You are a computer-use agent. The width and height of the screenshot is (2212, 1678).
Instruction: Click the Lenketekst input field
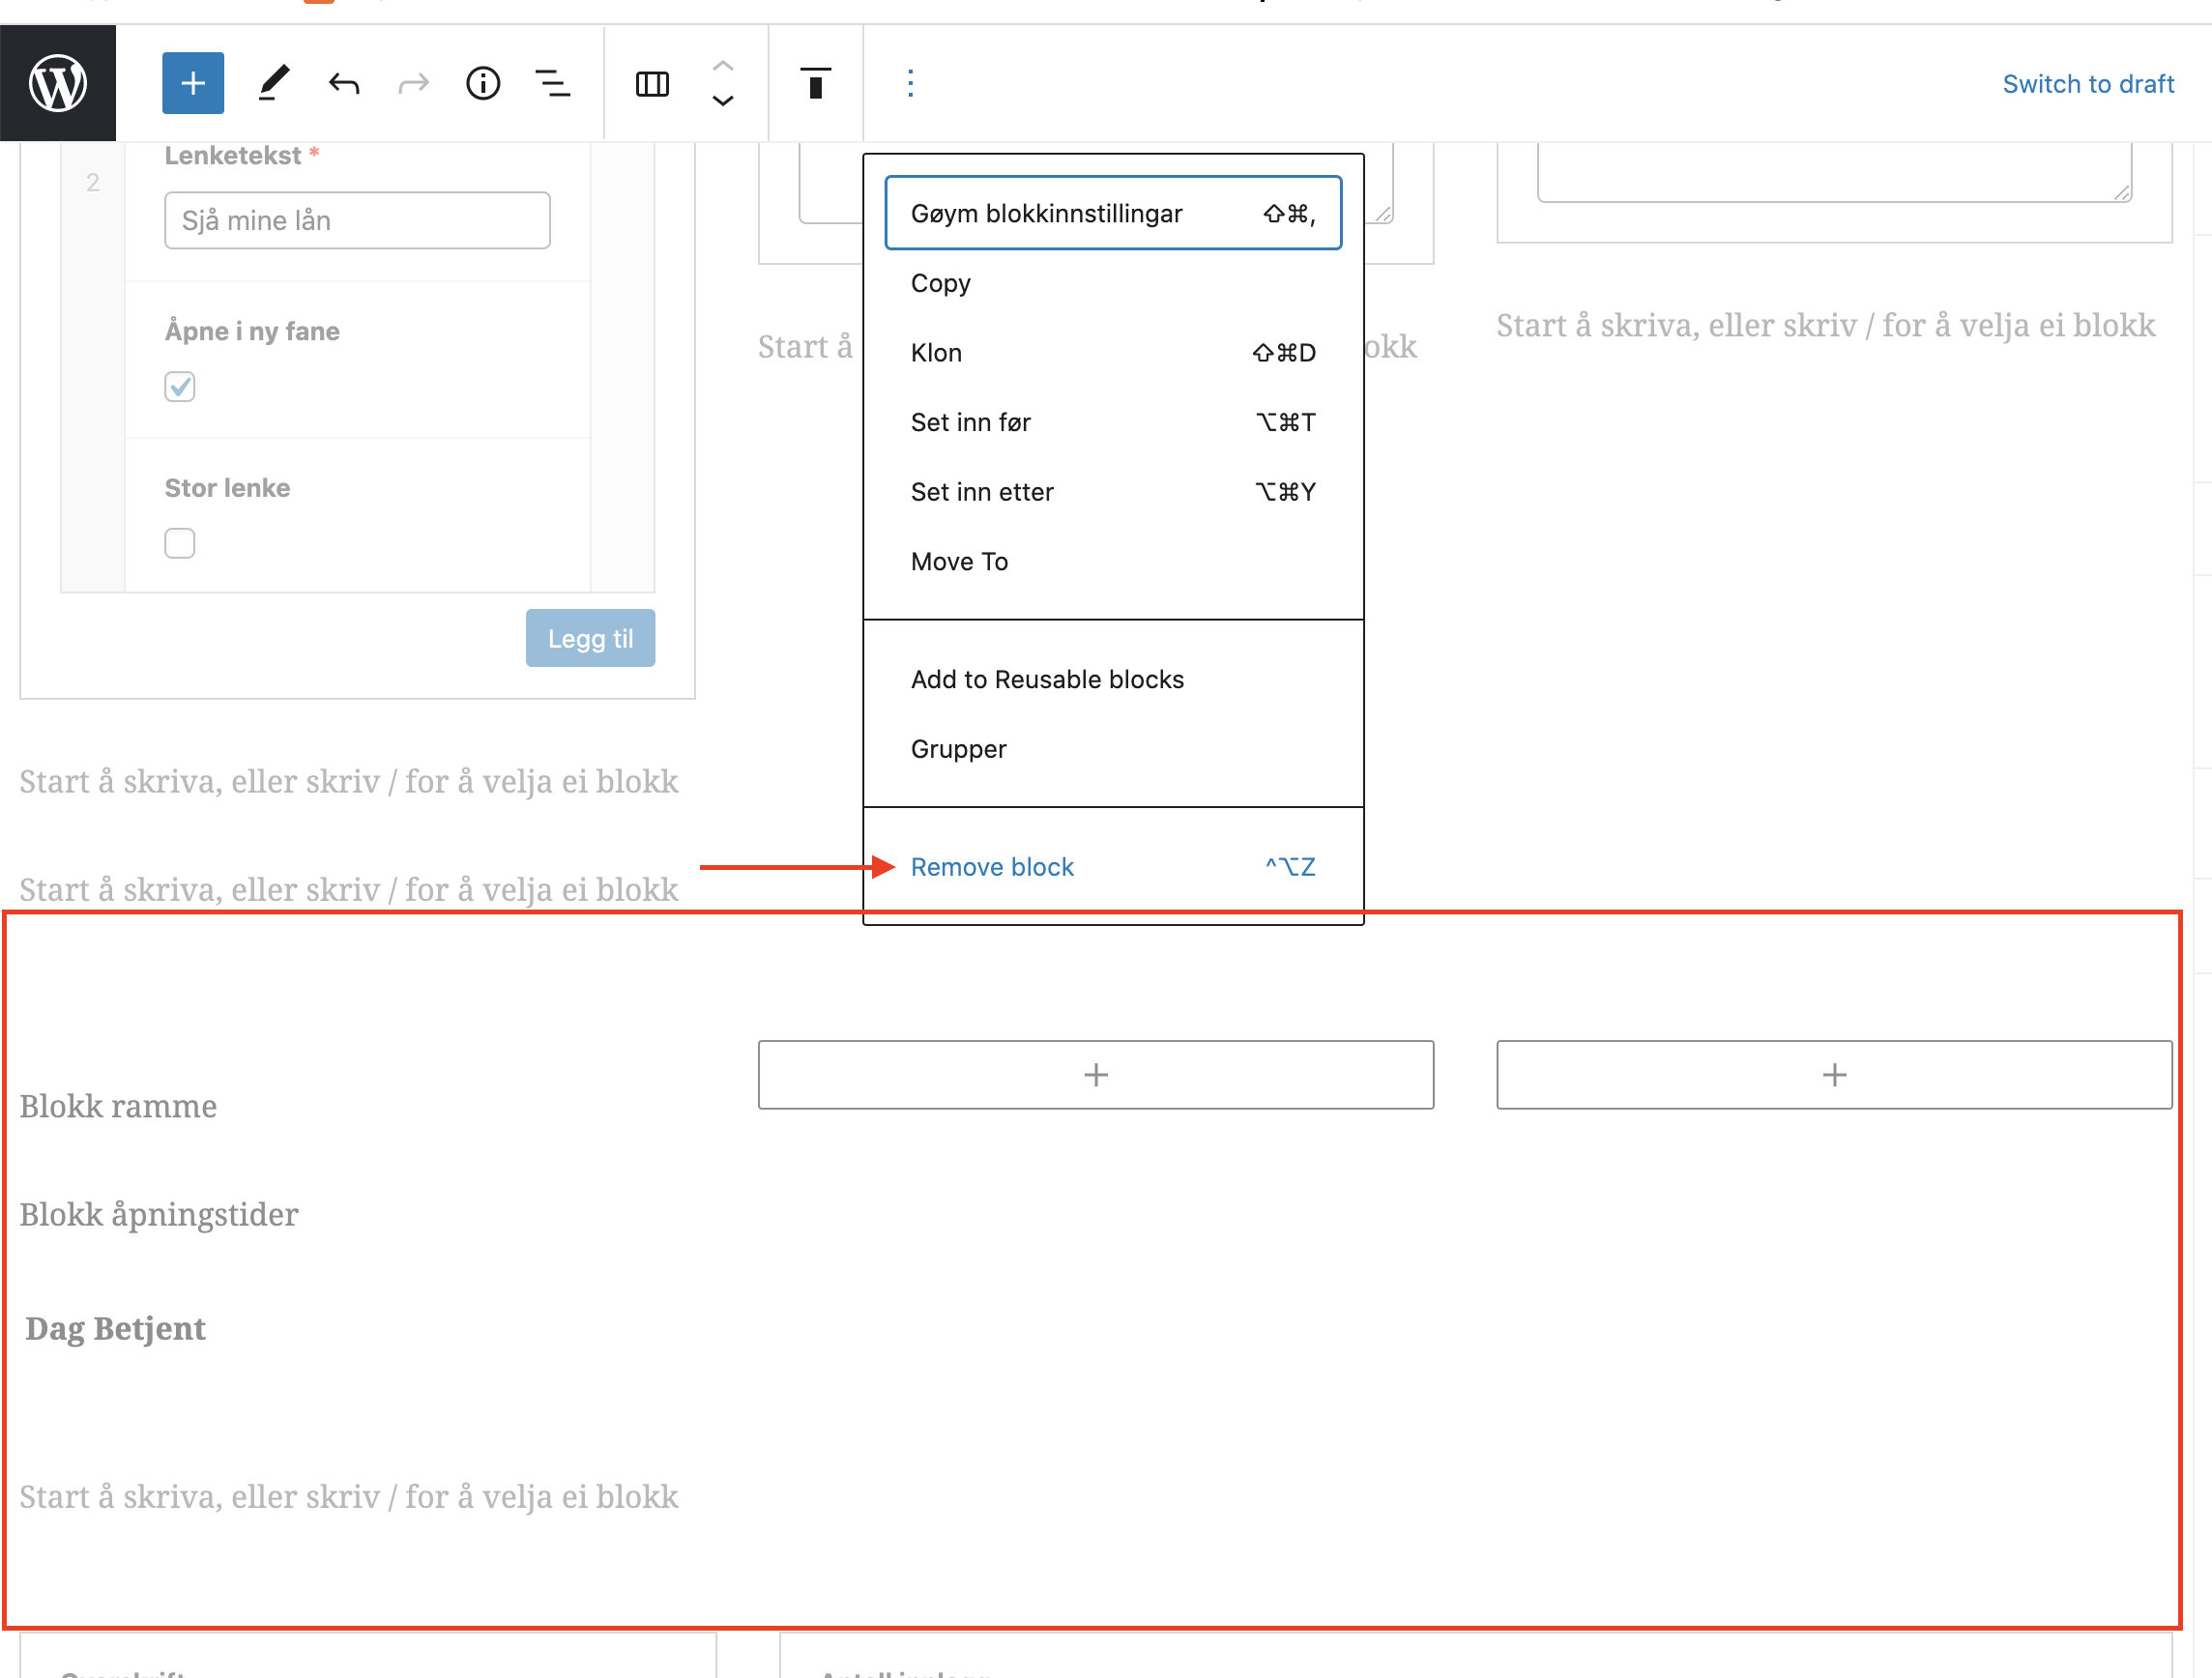click(357, 220)
